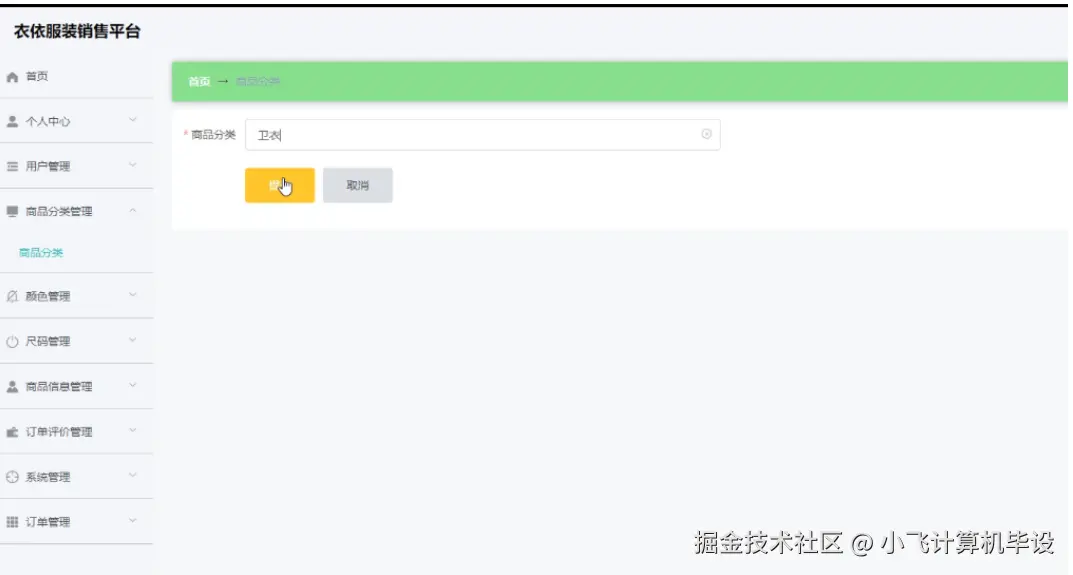Viewport: 1073px width, 575px height.
Task: Open the 首页 sidebar menu item
Action: pyautogui.click(x=37, y=76)
